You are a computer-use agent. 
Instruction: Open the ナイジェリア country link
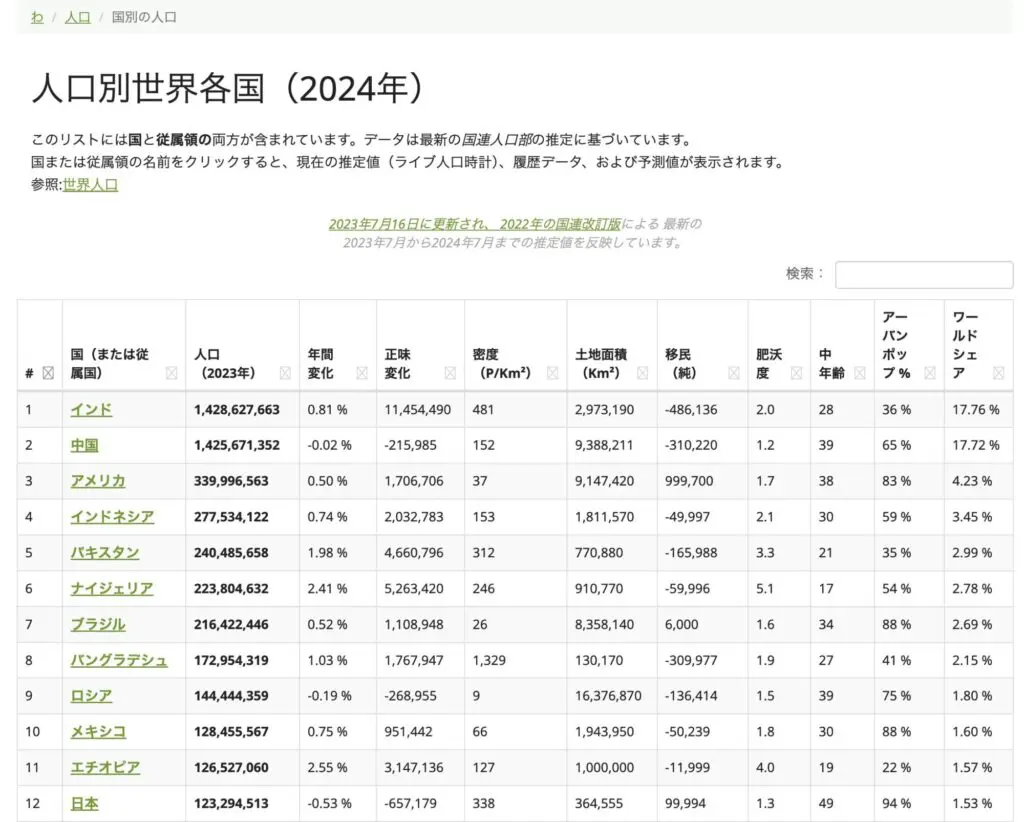click(x=111, y=589)
